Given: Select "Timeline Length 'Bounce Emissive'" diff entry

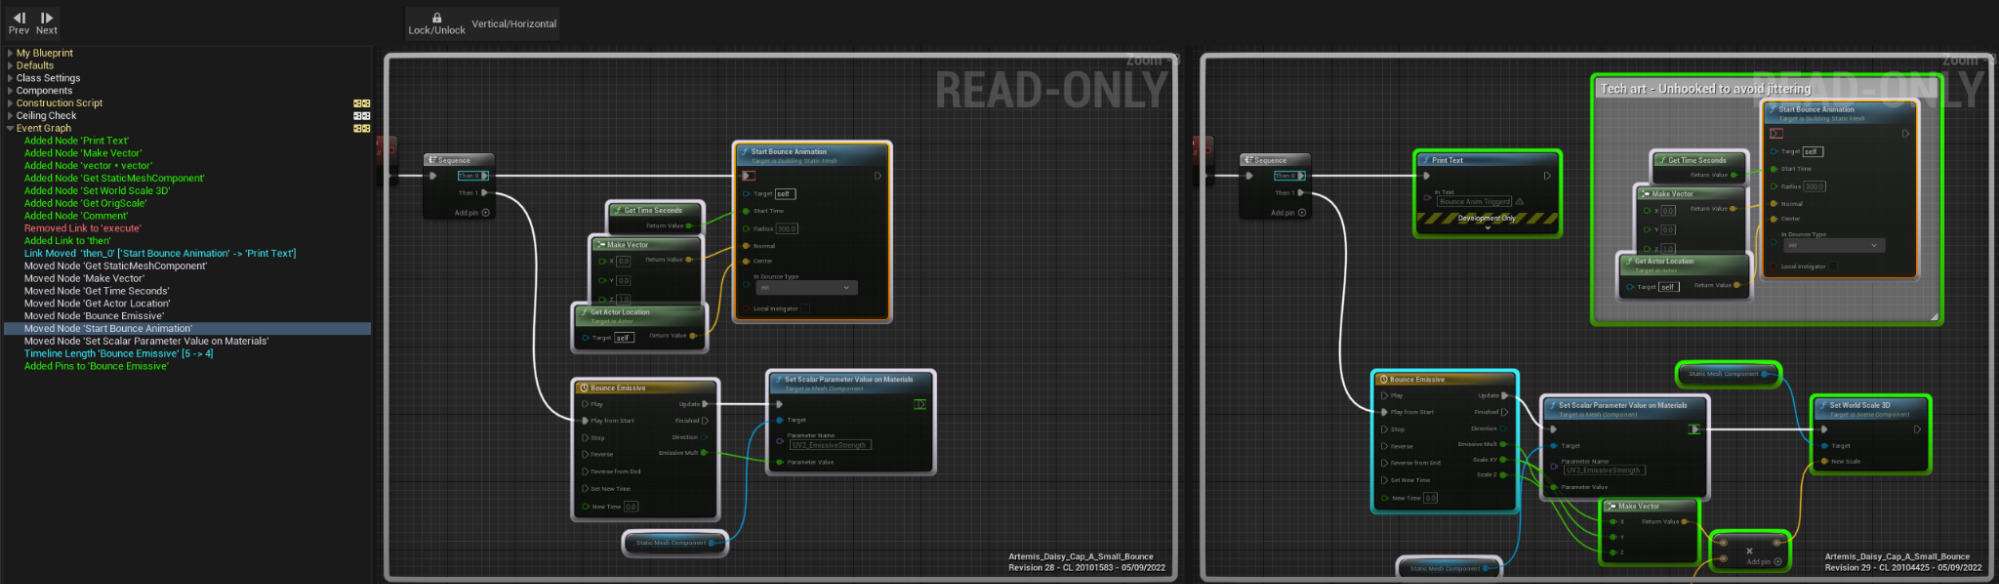Looking at the screenshot, I should (118, 354).
